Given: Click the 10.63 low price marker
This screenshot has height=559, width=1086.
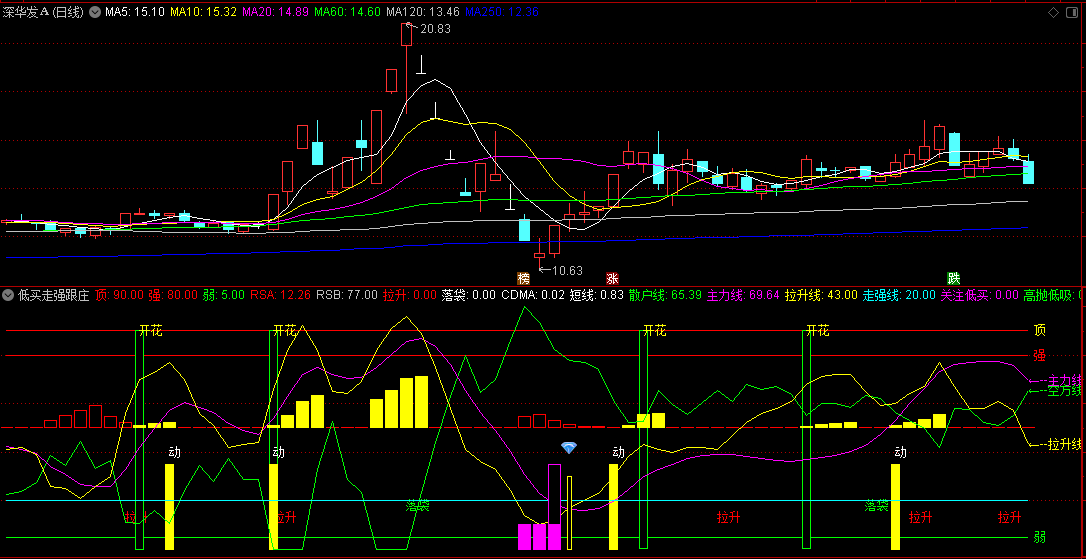Looking at the screenshot, I should click(x=565, y=270).
